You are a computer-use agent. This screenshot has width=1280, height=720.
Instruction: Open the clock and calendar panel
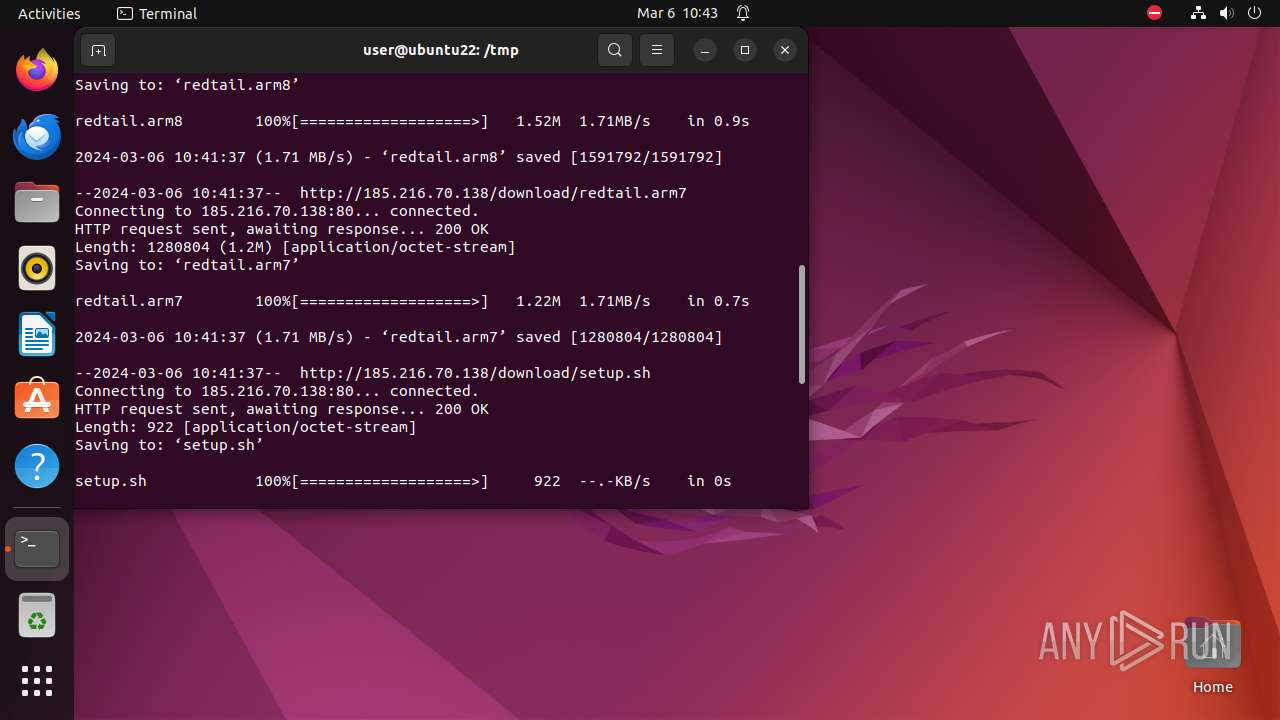pyautogui.click(x=678, y=13)
